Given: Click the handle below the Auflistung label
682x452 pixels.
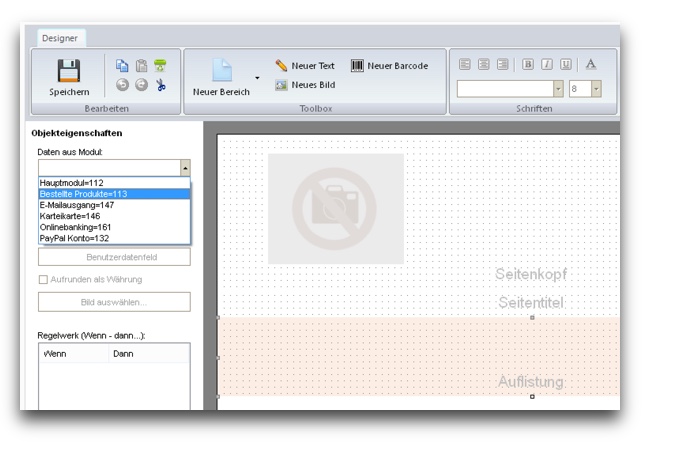Looking at the screenshot, I should click(x=532, y=396).
